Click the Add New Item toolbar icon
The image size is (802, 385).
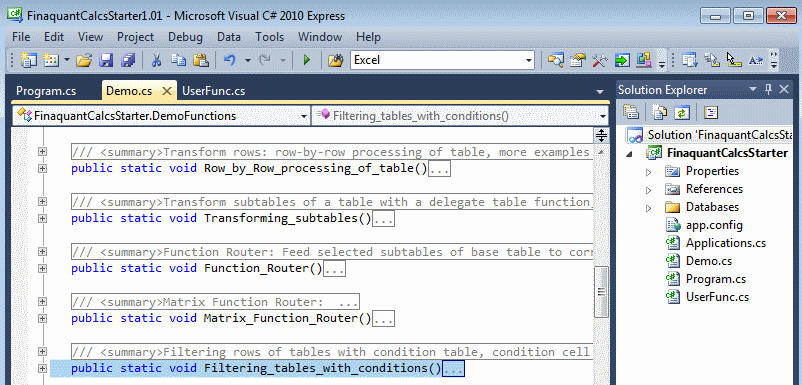[51, 60]
